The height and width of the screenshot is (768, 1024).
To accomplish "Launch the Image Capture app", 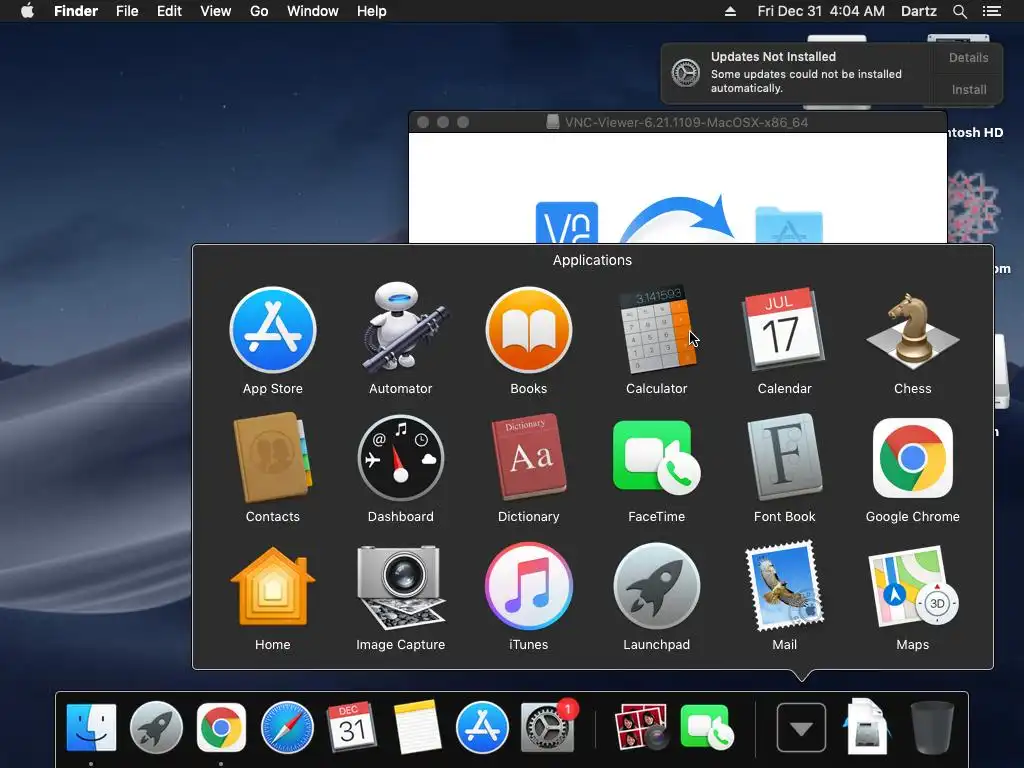I will point(401,586).
